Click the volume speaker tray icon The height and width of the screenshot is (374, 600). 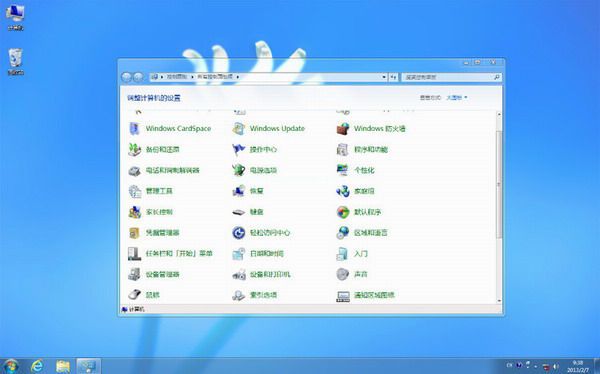coord(555,366)
